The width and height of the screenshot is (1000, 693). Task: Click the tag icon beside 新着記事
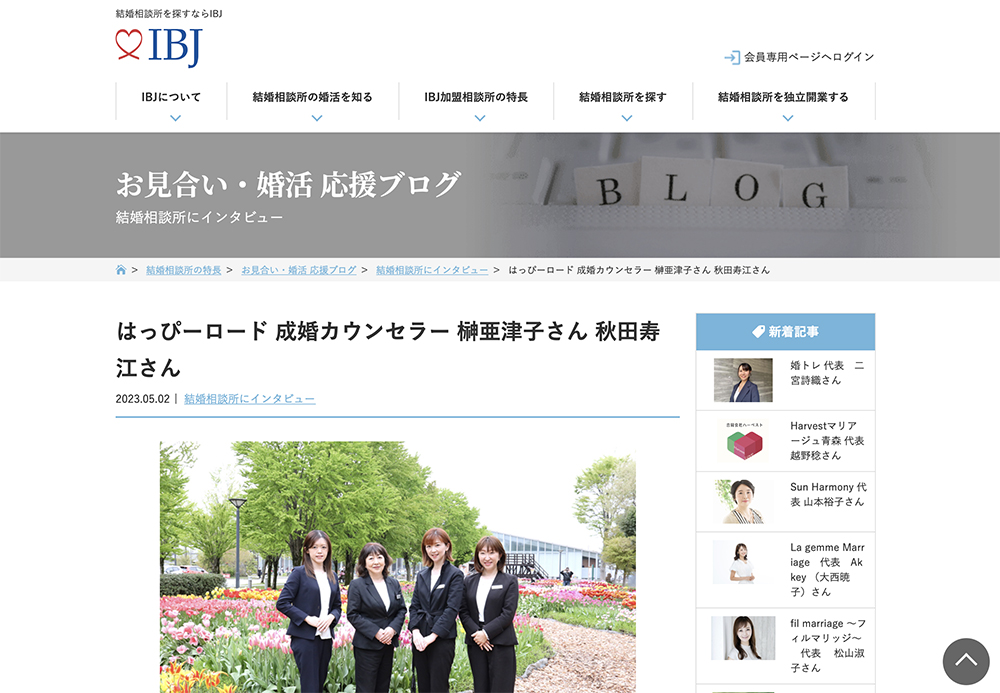(758, 332)
